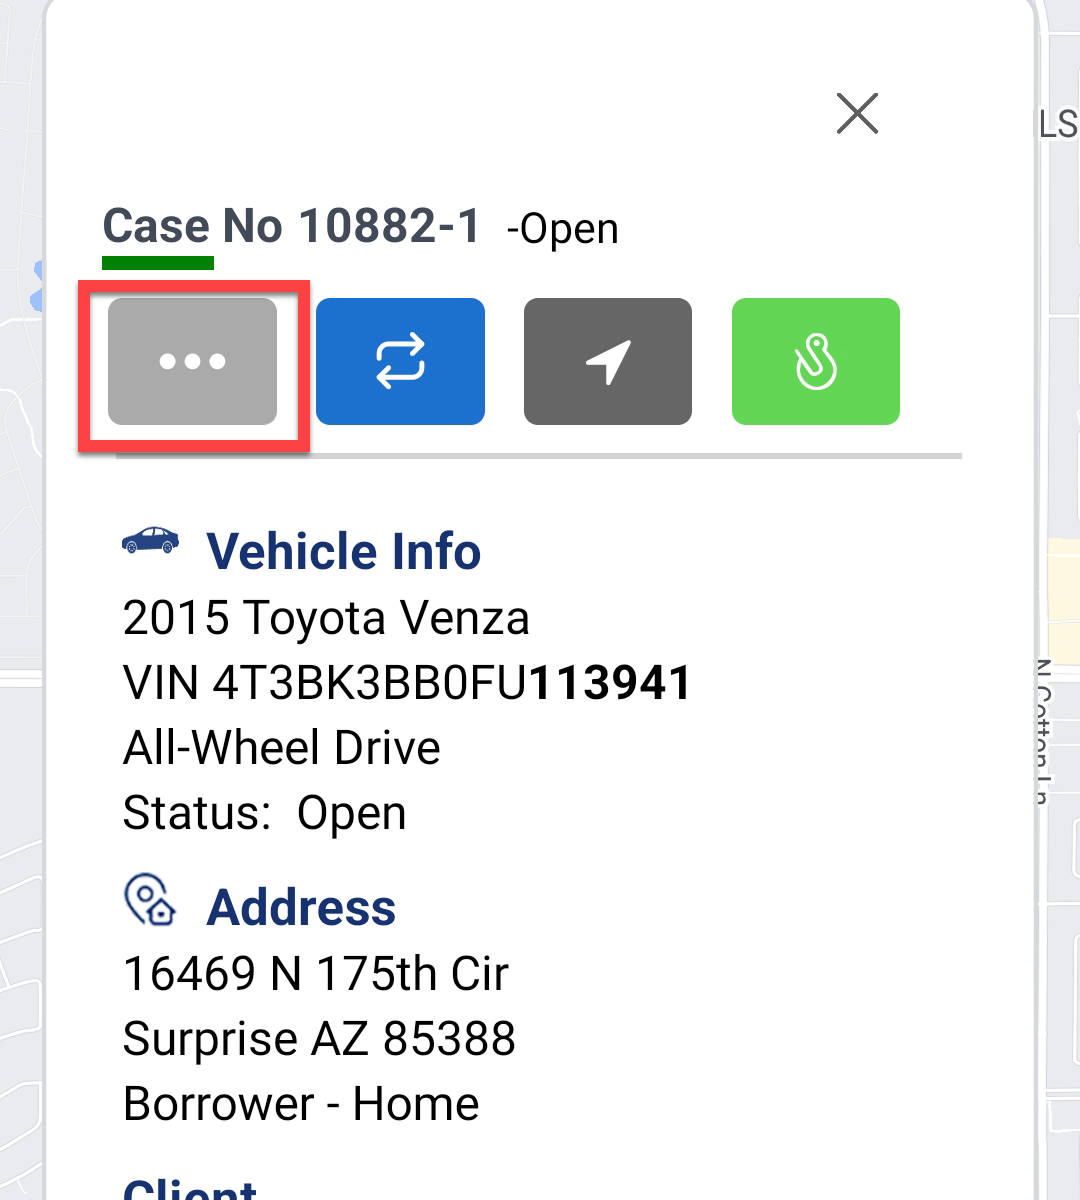Image resolution: width=1080 pixels, height=1200 pixels.
Task: Click the Vehicle Info section header
Action: [x=343, y=552]
